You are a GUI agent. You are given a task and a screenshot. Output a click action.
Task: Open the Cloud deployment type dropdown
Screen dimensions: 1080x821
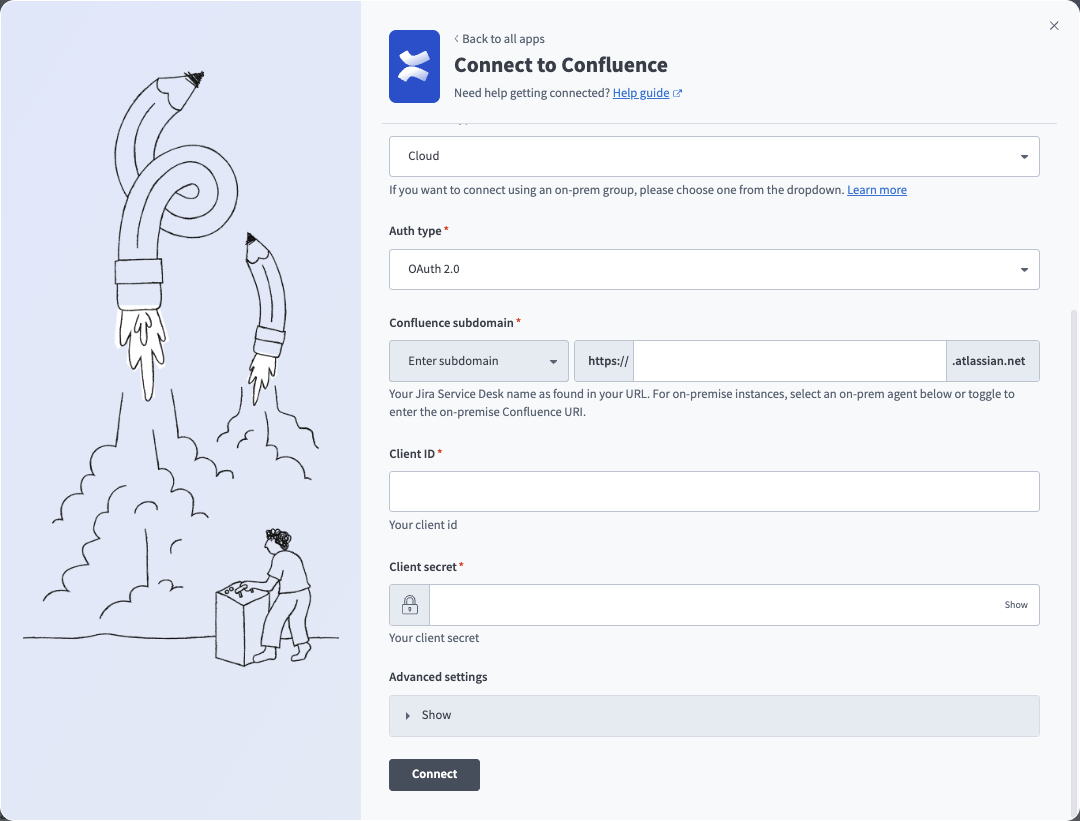coord(714,156)
